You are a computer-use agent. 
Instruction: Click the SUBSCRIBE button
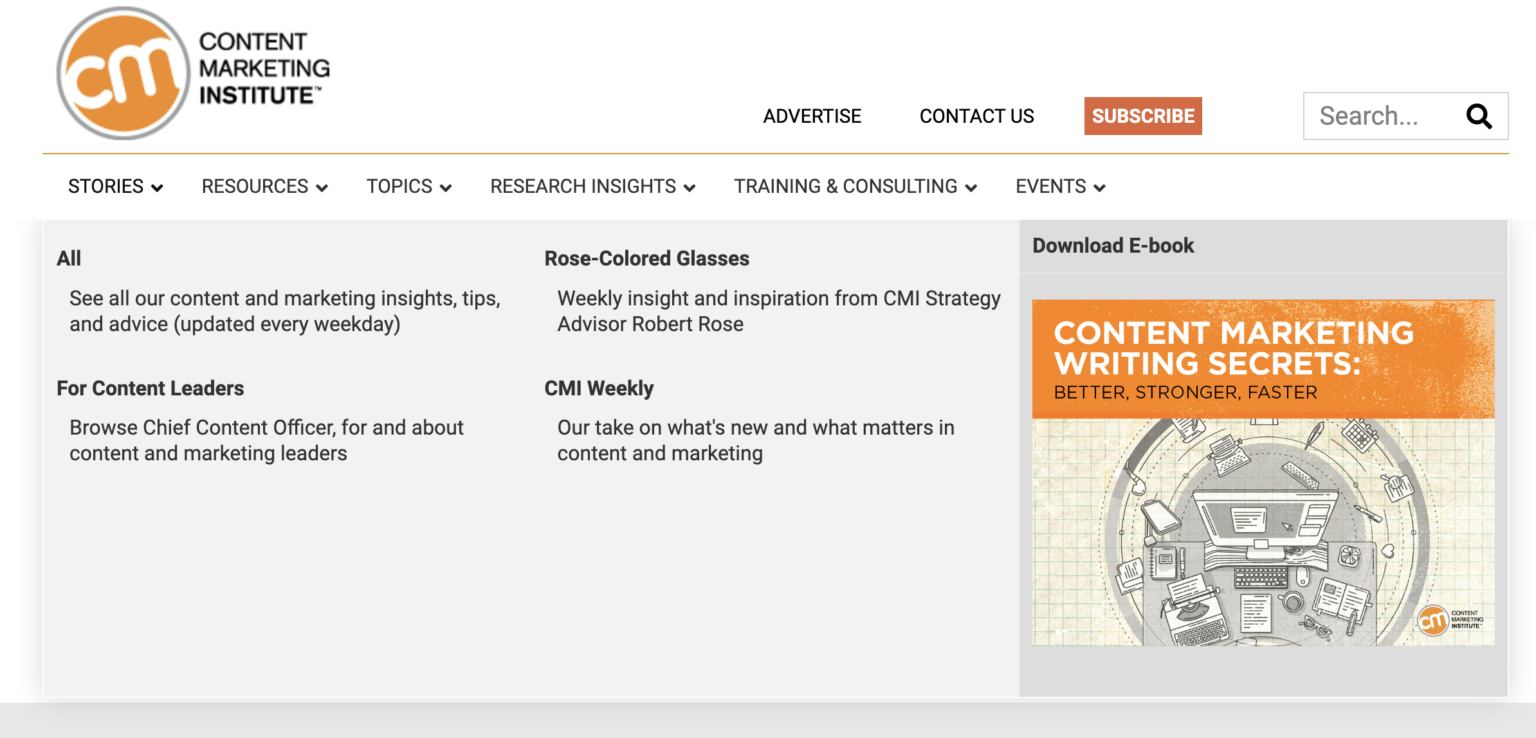coord(1142,115)
